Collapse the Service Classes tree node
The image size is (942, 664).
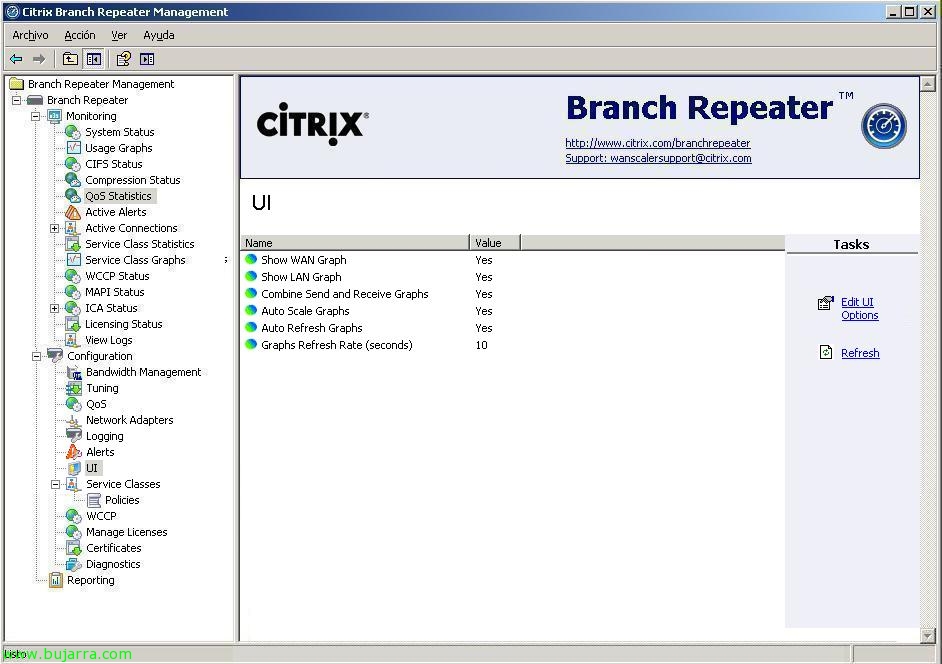(x=55, y=484)
